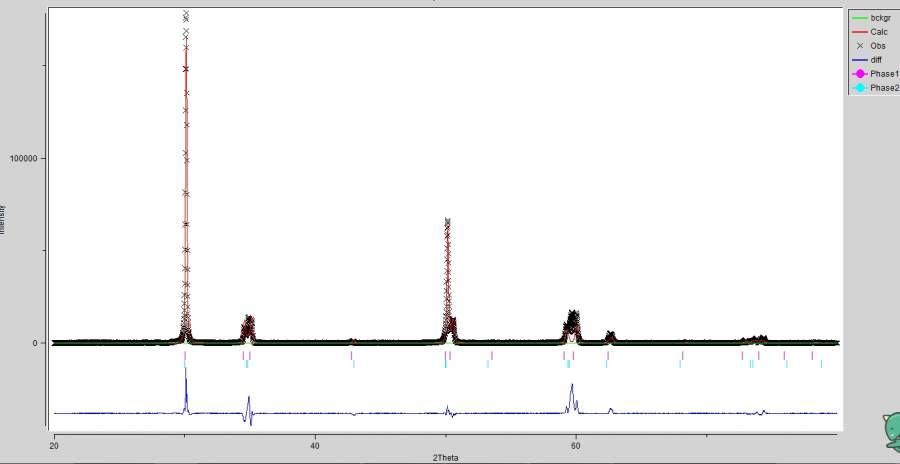Click the 100000 y-axis tick label
The height and width of the screenshot is (464, 900).
(x=22, y=159)
